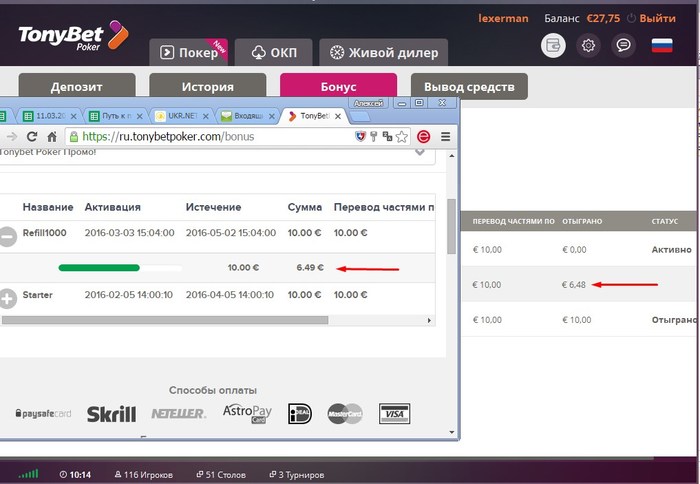
Task: Switch to the Депозит tab
Action: 77,86
